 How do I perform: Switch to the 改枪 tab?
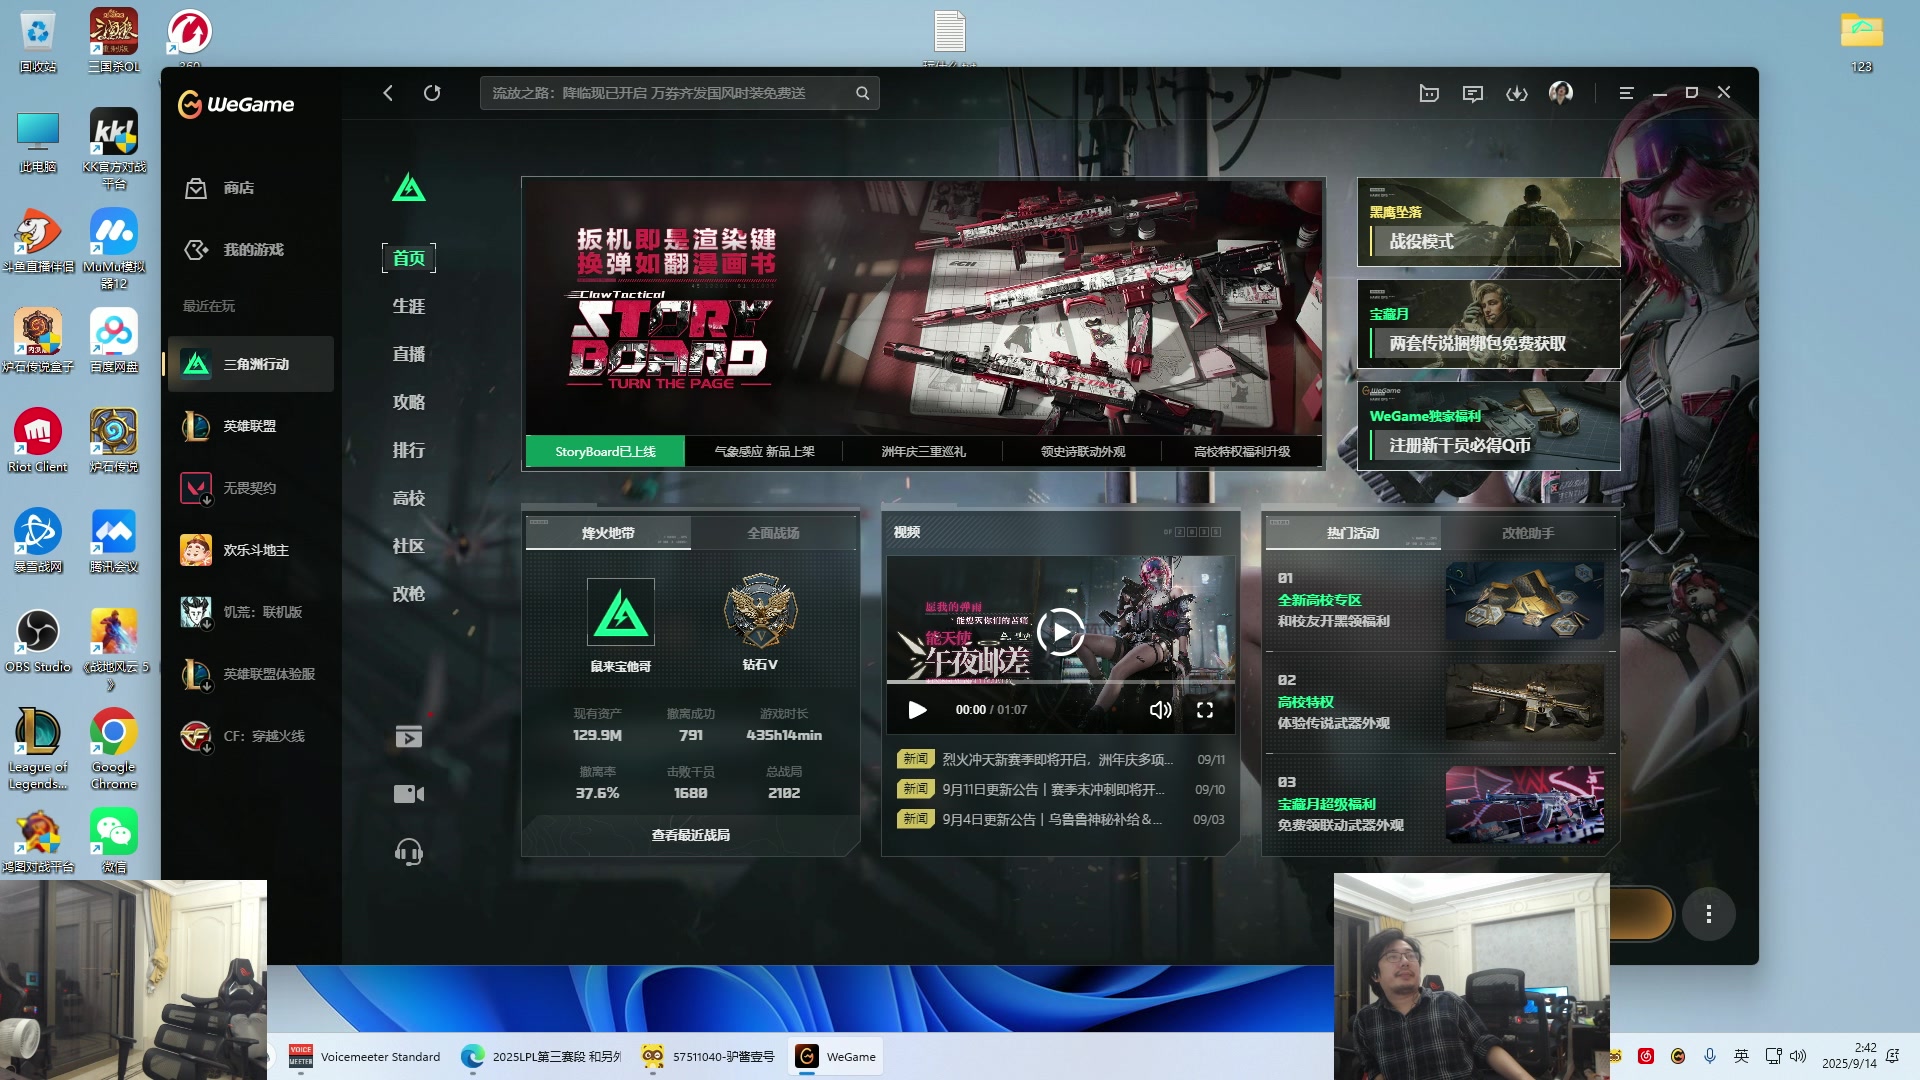pyautogui.click(x=409, y=594)
